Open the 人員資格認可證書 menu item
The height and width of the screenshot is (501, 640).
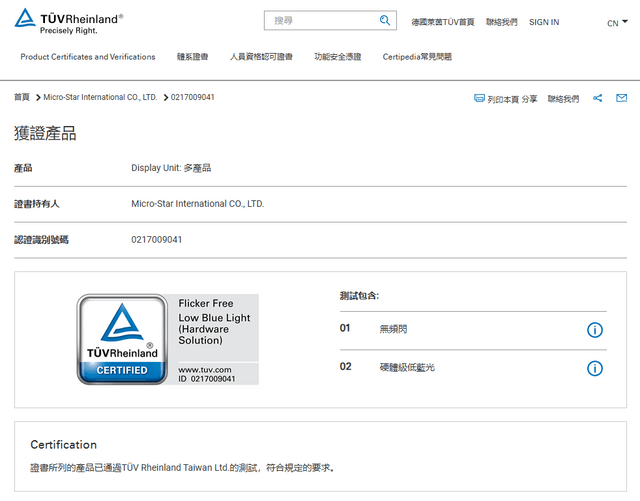(x=261, y=57)
